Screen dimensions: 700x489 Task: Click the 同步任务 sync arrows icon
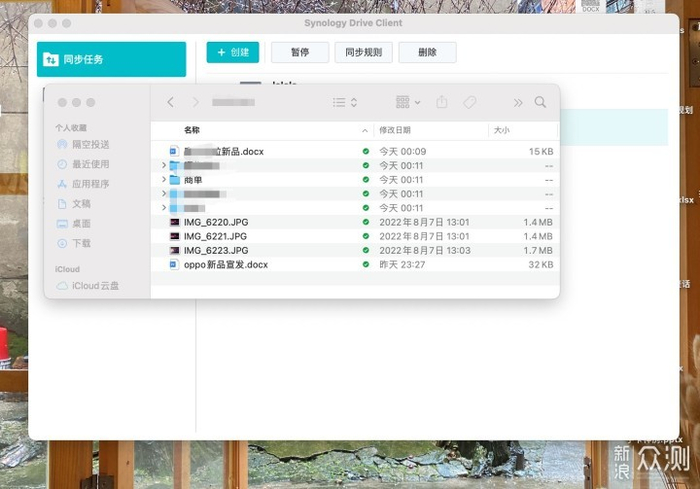tap(51, 59)
